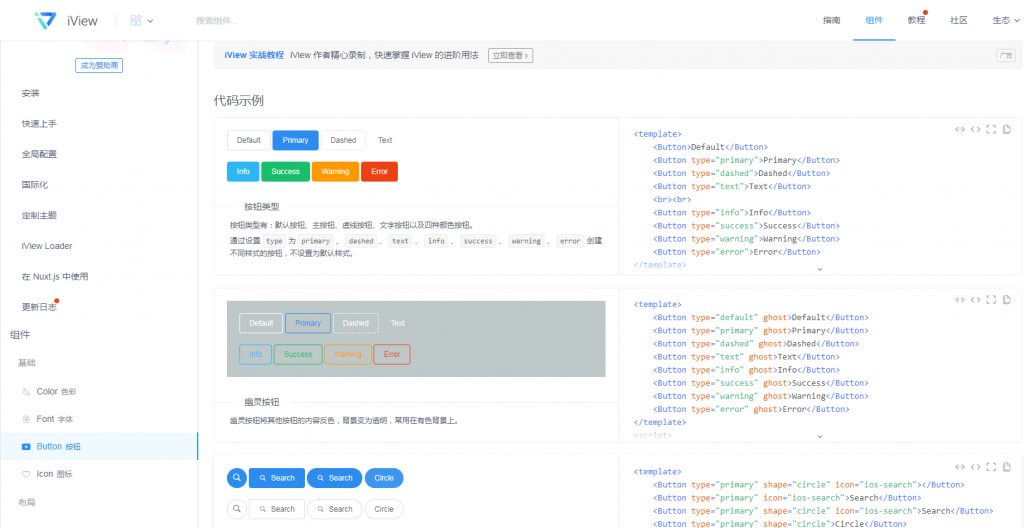The image size is (1024, 528).
Task: Expand ghost button code with bottom chevron
Action: [x=819, y=436]
